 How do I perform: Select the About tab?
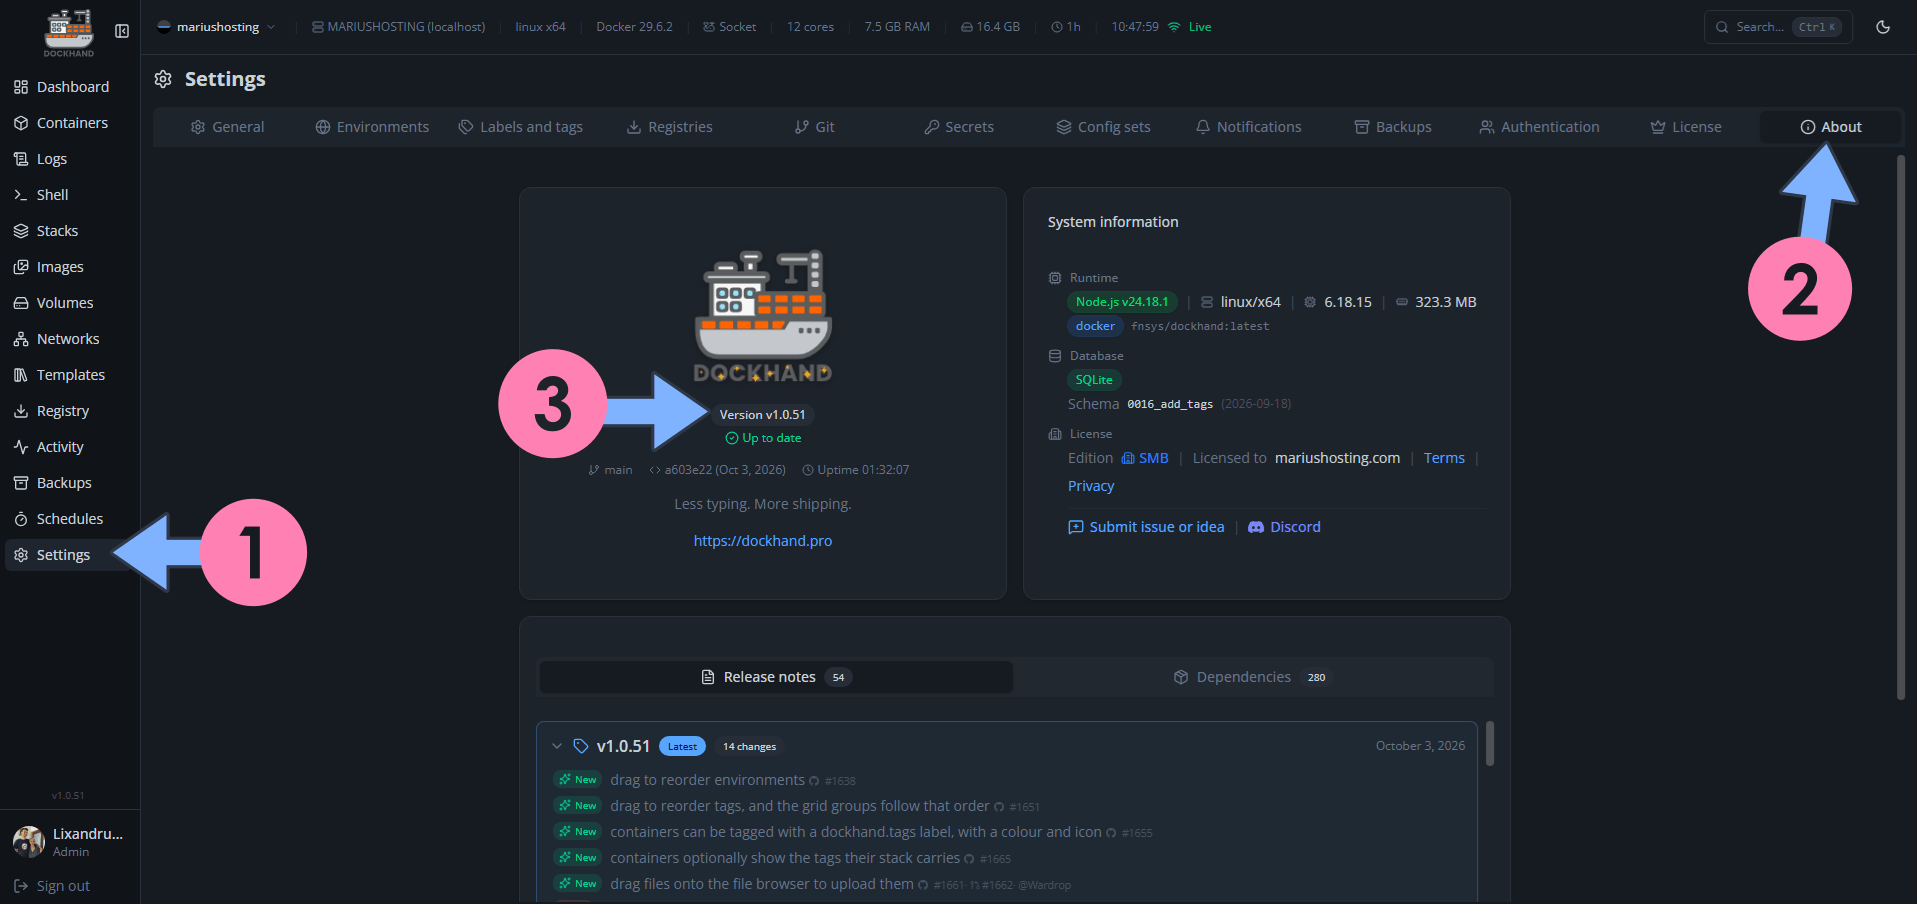click(1831, 127)
